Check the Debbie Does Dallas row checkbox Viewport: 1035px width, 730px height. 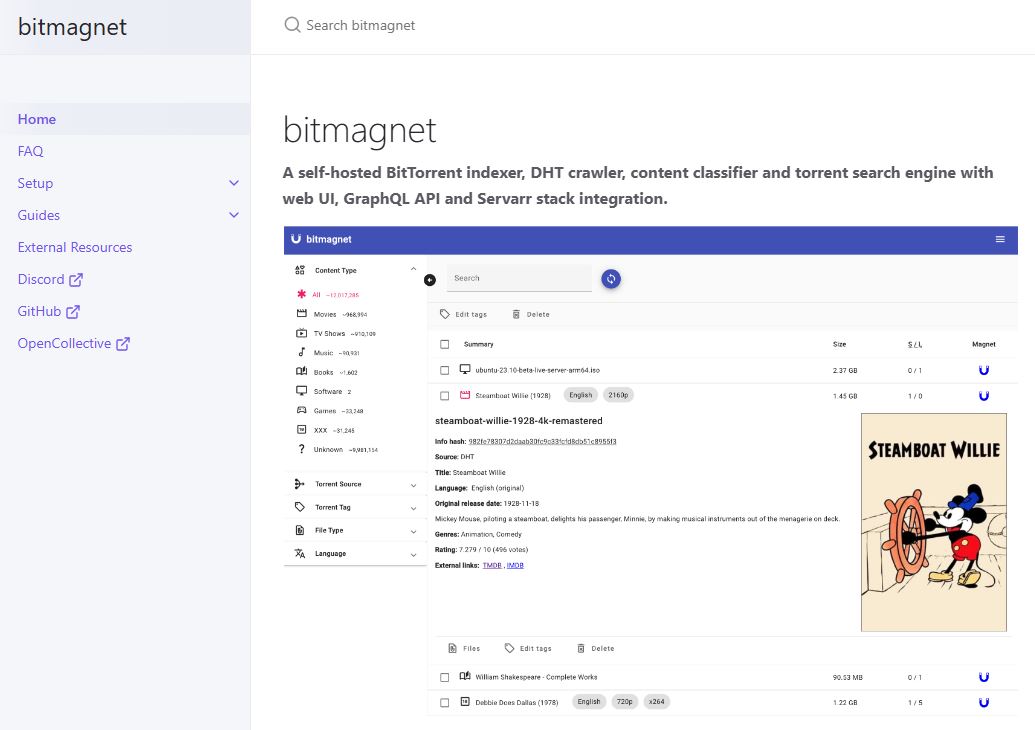click(445, 702)
